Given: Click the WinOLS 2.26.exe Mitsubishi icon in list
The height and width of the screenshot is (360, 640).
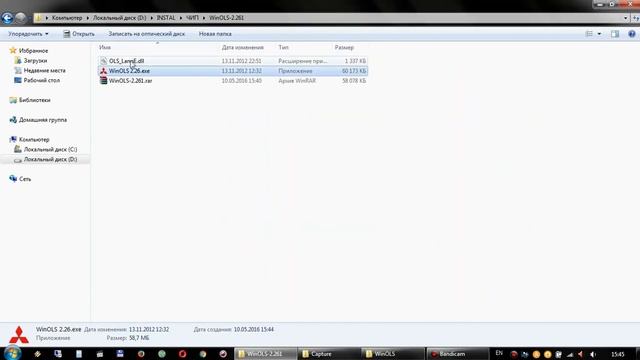Looking at the screenshot, I should [103, 71].
